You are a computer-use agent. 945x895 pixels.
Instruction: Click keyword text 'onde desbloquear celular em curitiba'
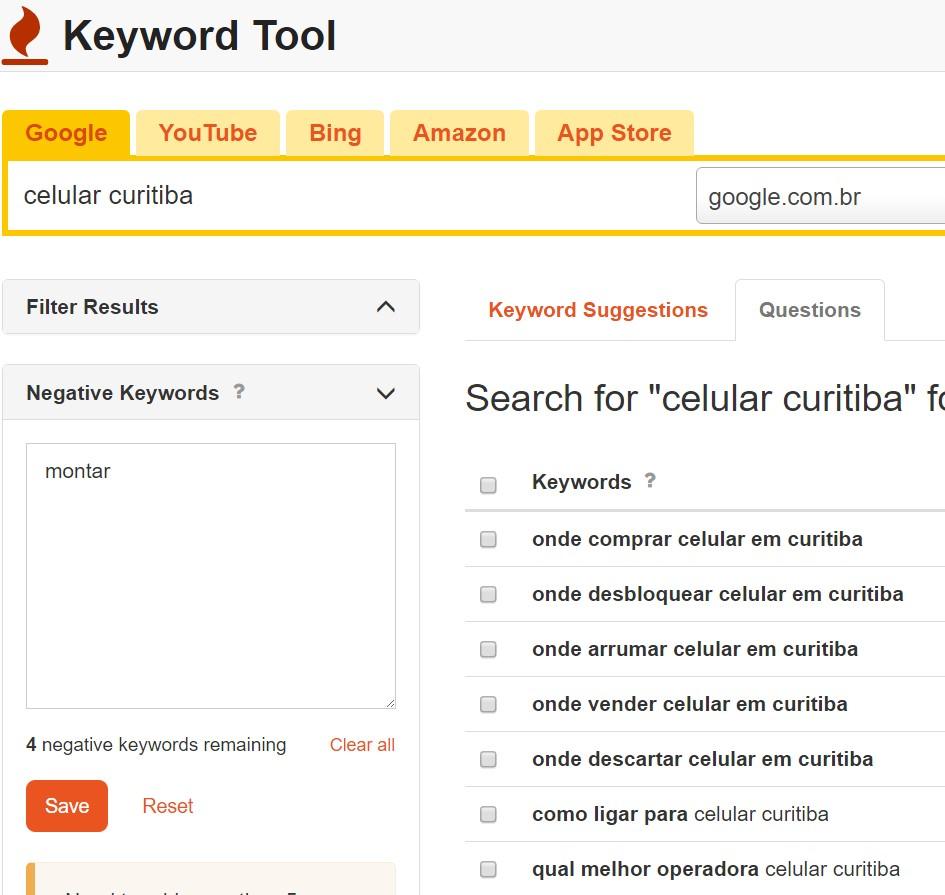(x=718, y=594)
